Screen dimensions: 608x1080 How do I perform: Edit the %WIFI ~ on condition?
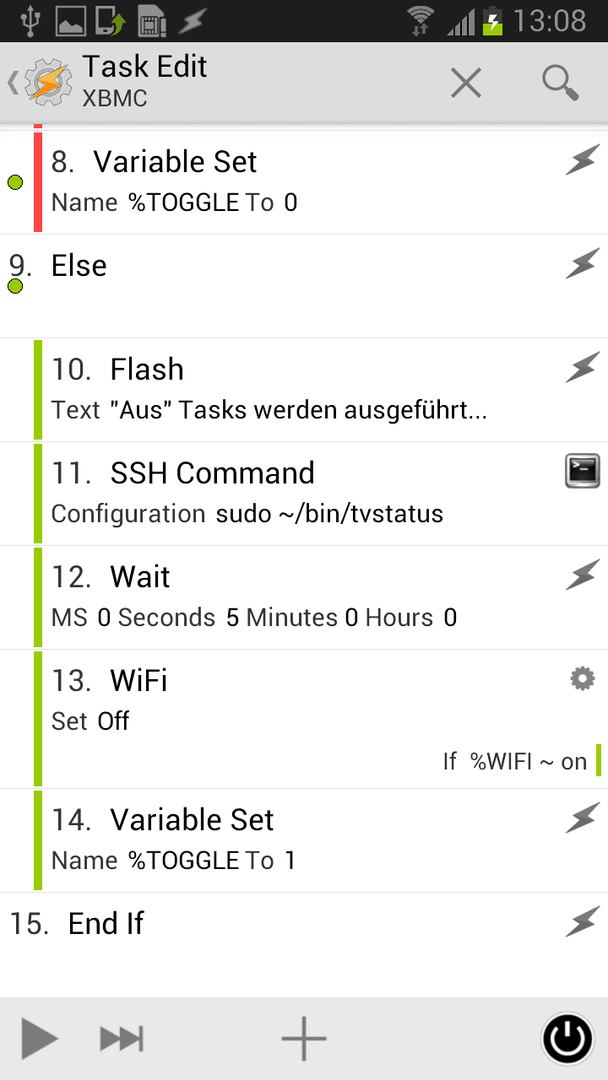[515, 761]
